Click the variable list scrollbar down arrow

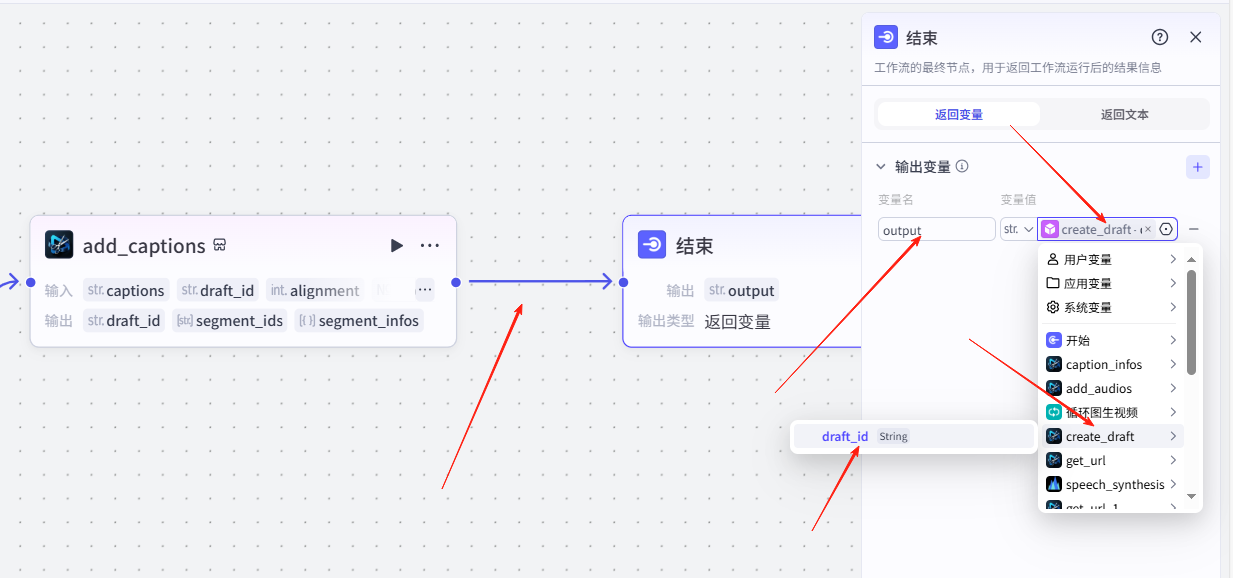(1191, 496)
